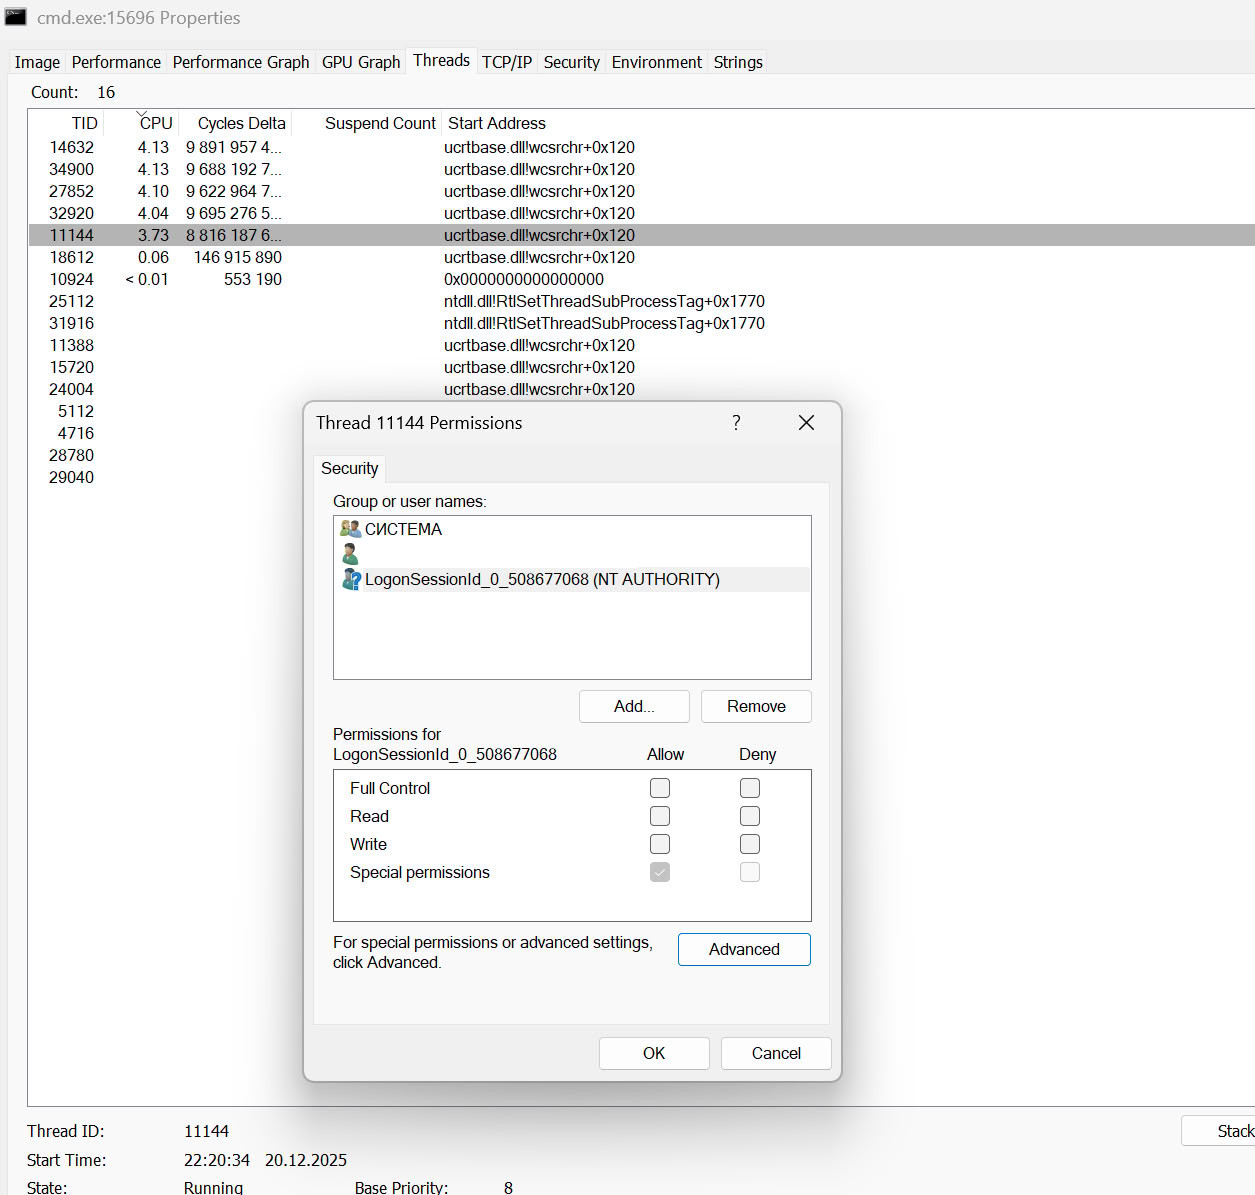
Task: Check Allow for Full Control
Action: 660,788
